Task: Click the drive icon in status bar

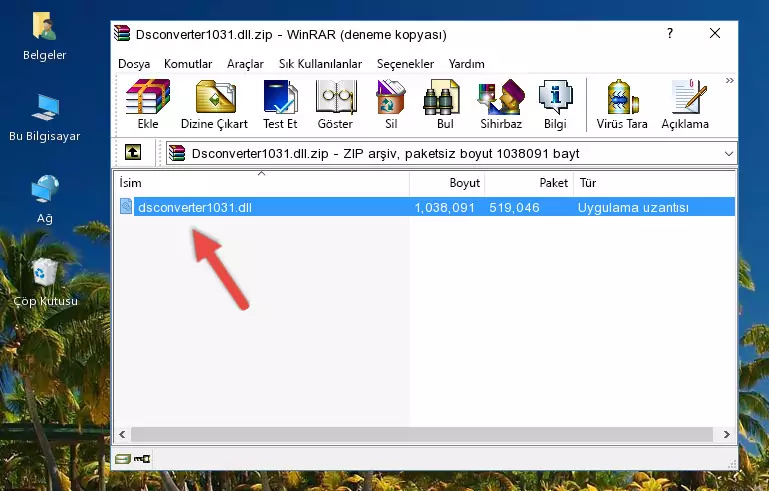Action: tap(123, 459)
